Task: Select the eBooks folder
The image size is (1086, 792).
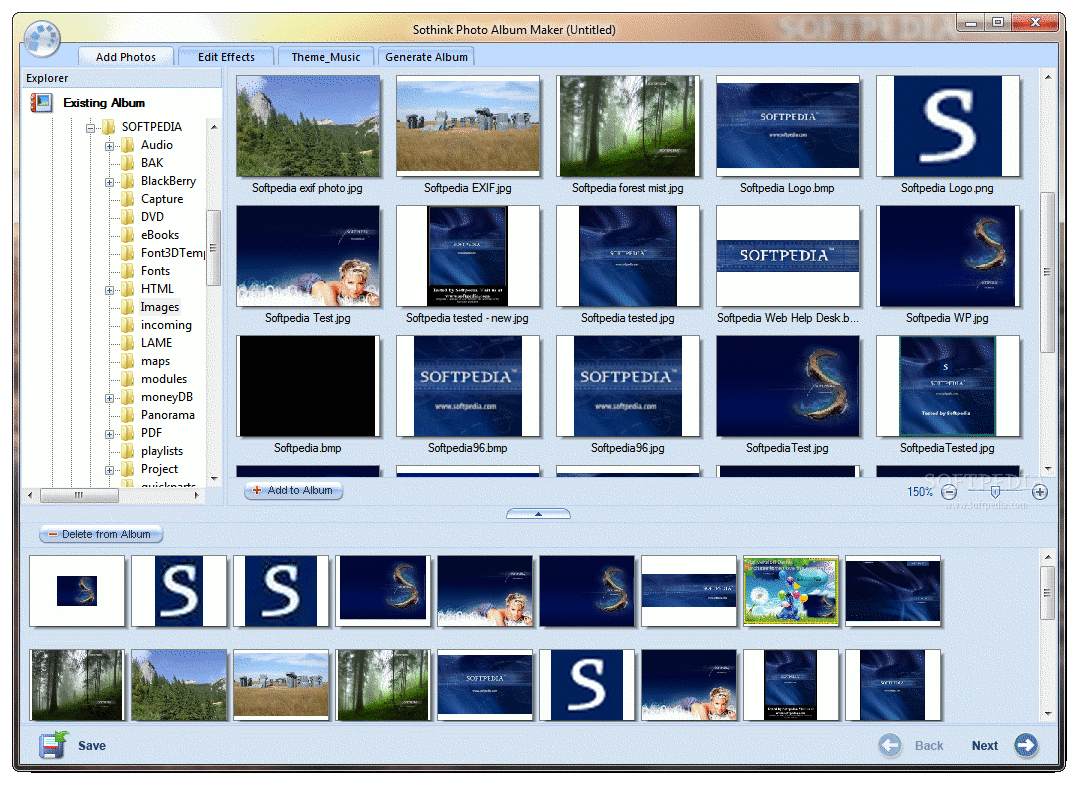Action: pyautogui.click(x=160, y=235)
